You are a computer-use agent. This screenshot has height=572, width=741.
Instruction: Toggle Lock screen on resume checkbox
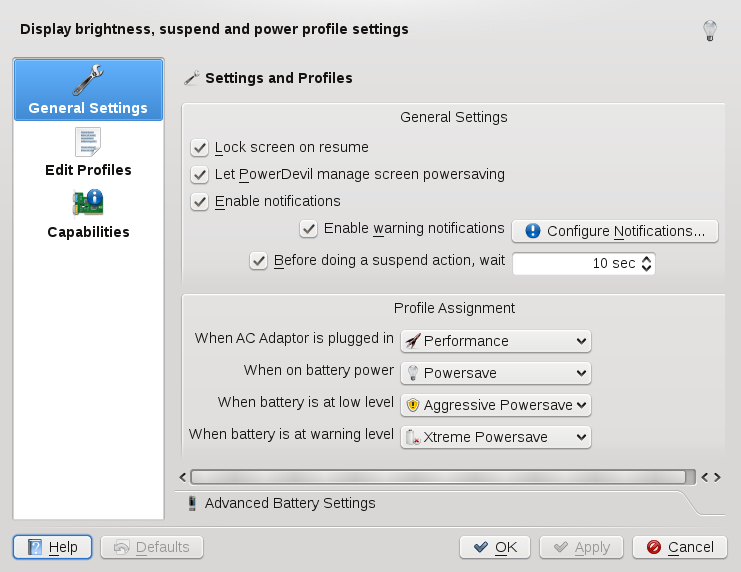tap(199, 147)
